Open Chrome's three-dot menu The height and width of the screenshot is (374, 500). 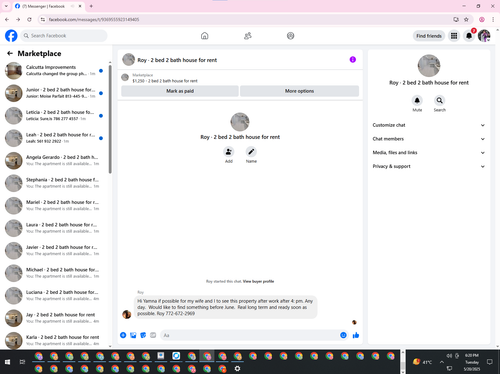[493, 20]
